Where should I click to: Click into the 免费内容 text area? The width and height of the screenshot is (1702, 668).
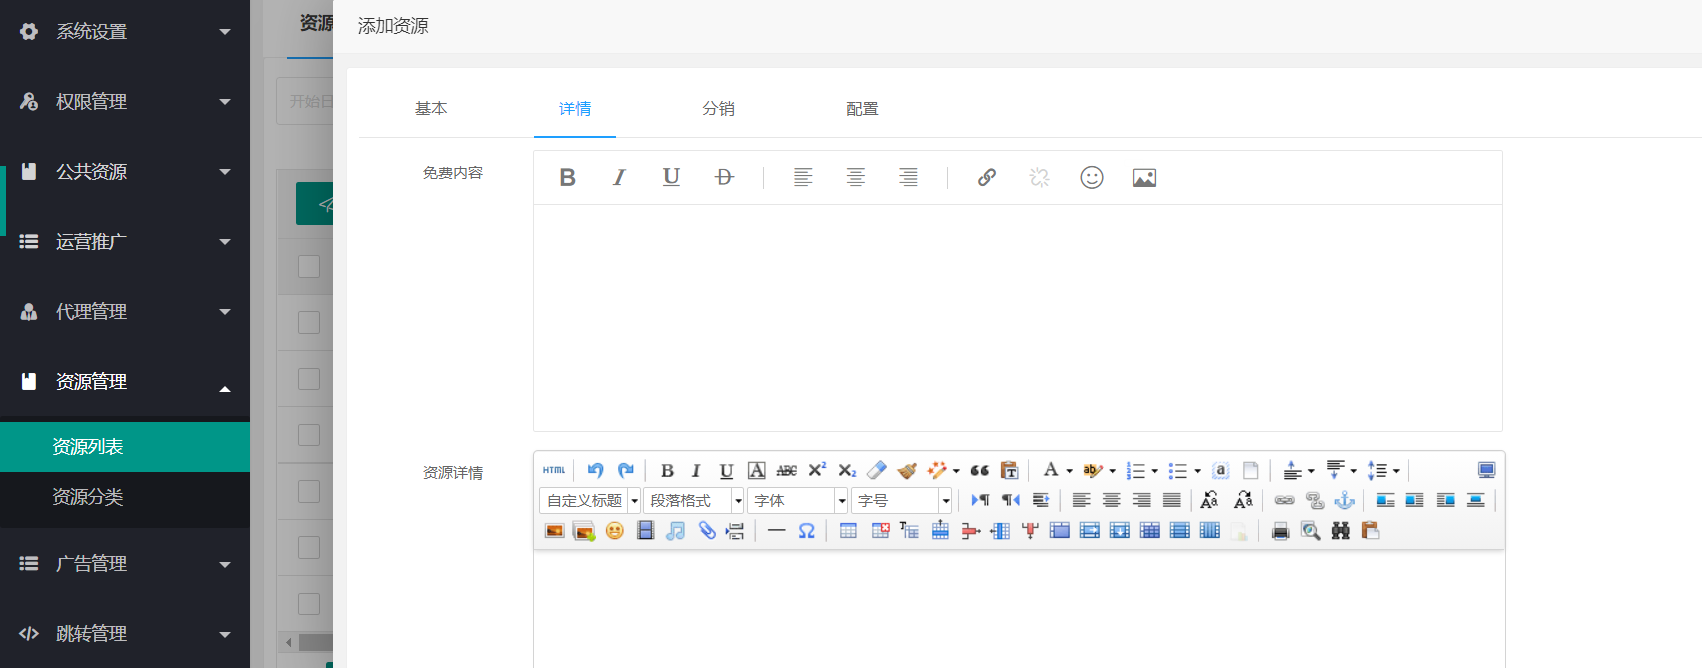1018,318
